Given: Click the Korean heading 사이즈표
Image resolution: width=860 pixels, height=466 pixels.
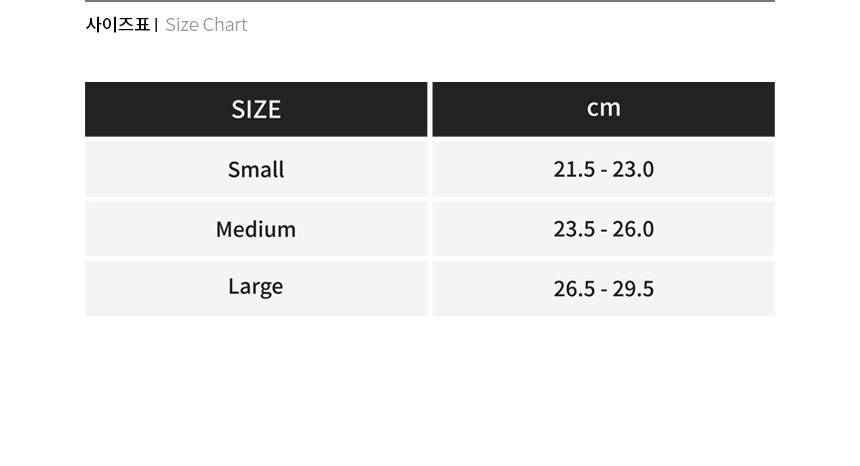Looking at the screenshot, I should 117,25.
